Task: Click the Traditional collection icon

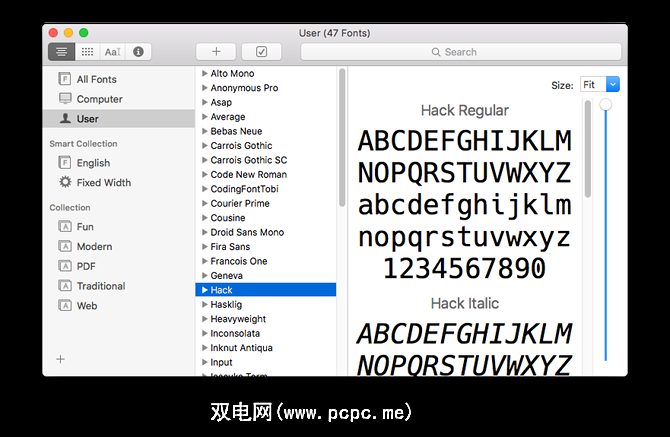Action: click(x=65, y=286)
